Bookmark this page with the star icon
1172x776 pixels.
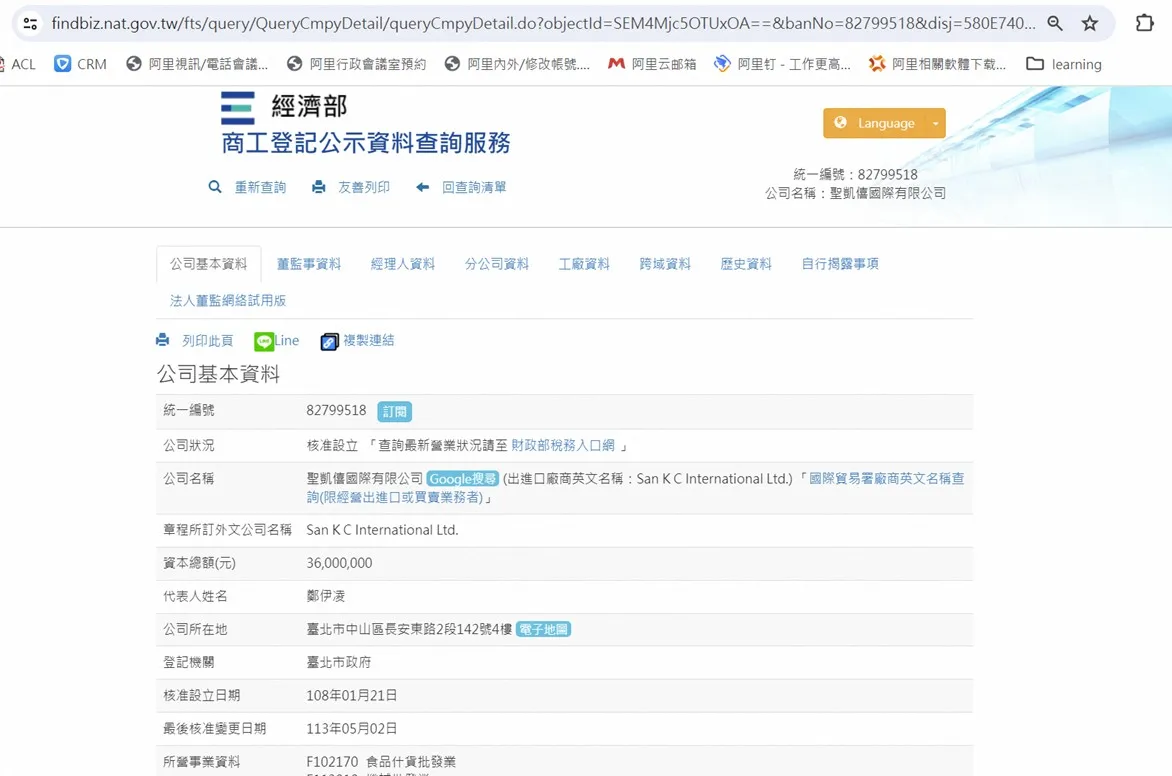[x=1090, y=23]
